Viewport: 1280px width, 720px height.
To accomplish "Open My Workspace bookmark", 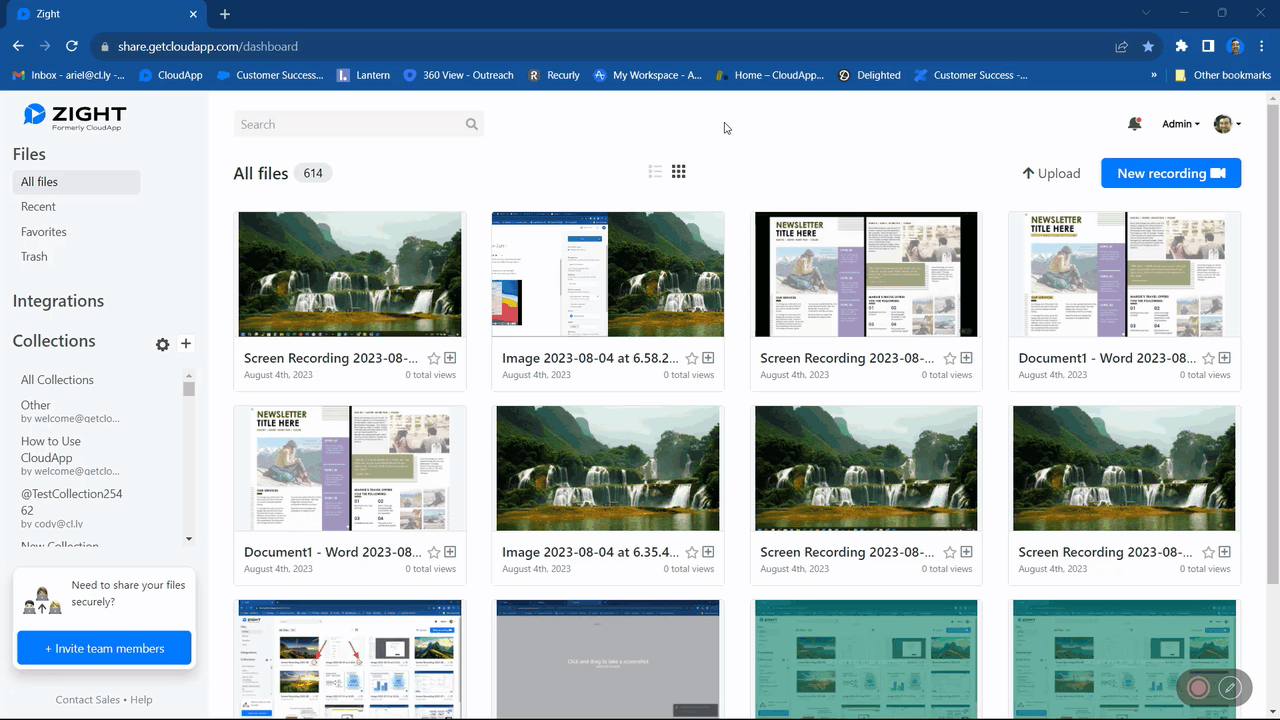I will [x=648, y=75].
